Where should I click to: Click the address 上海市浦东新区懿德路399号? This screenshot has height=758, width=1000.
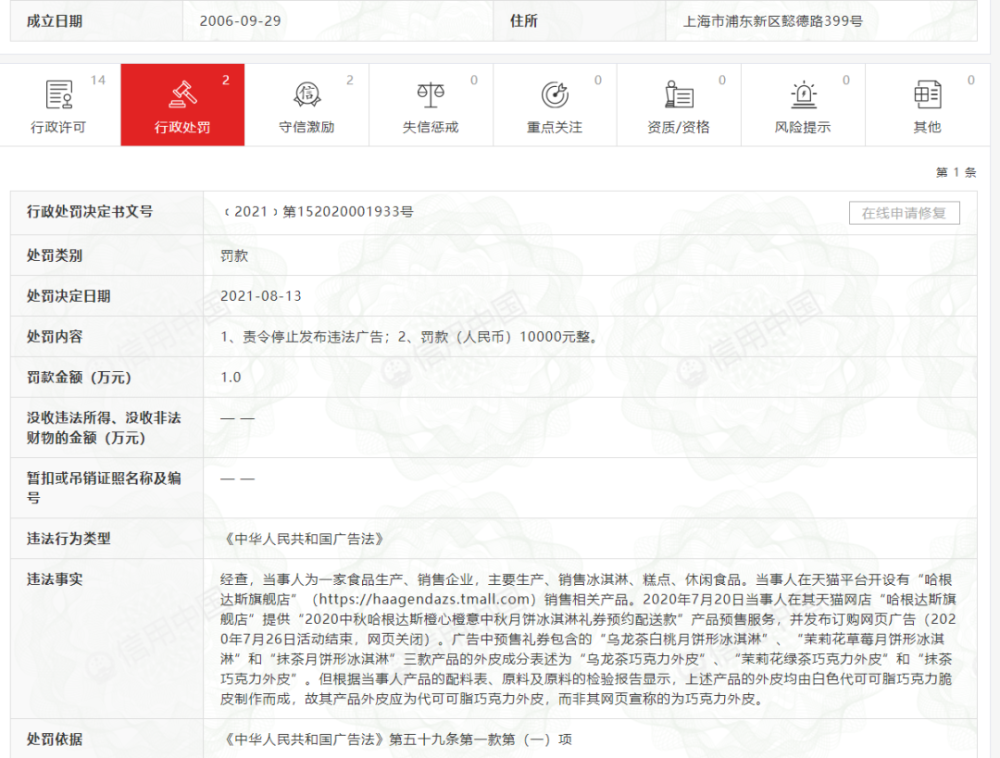(x=773, y=21)
